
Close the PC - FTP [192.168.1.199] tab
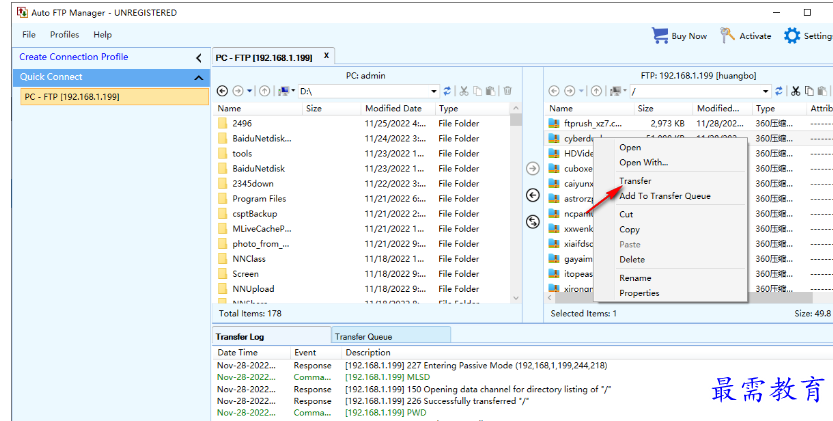[x=327, y=55]
